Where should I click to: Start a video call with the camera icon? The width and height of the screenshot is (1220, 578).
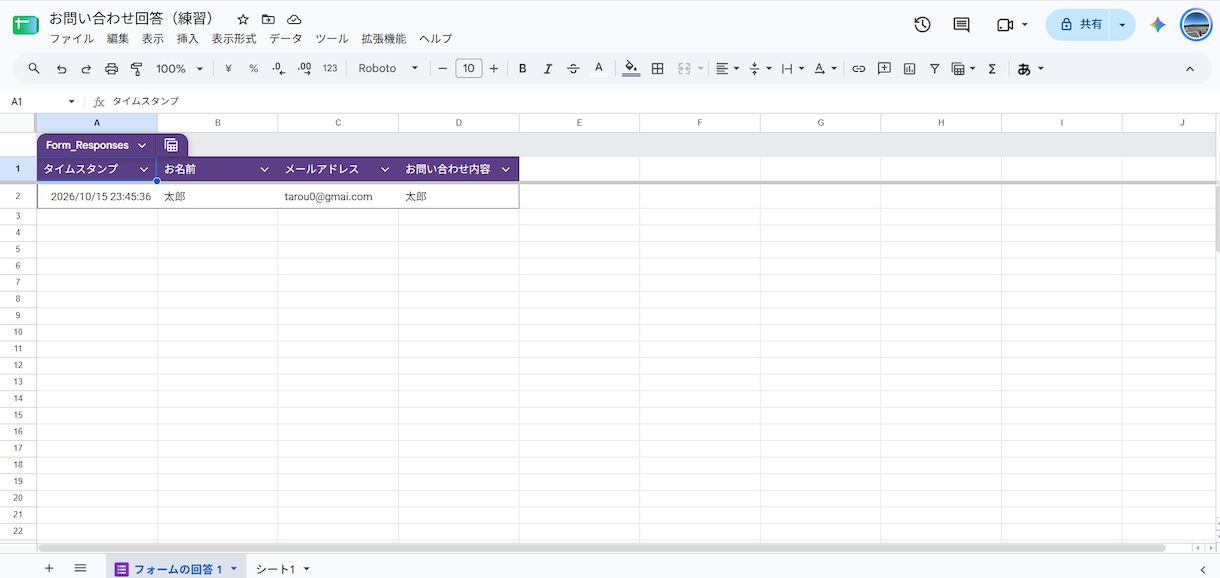[1005, 25]
